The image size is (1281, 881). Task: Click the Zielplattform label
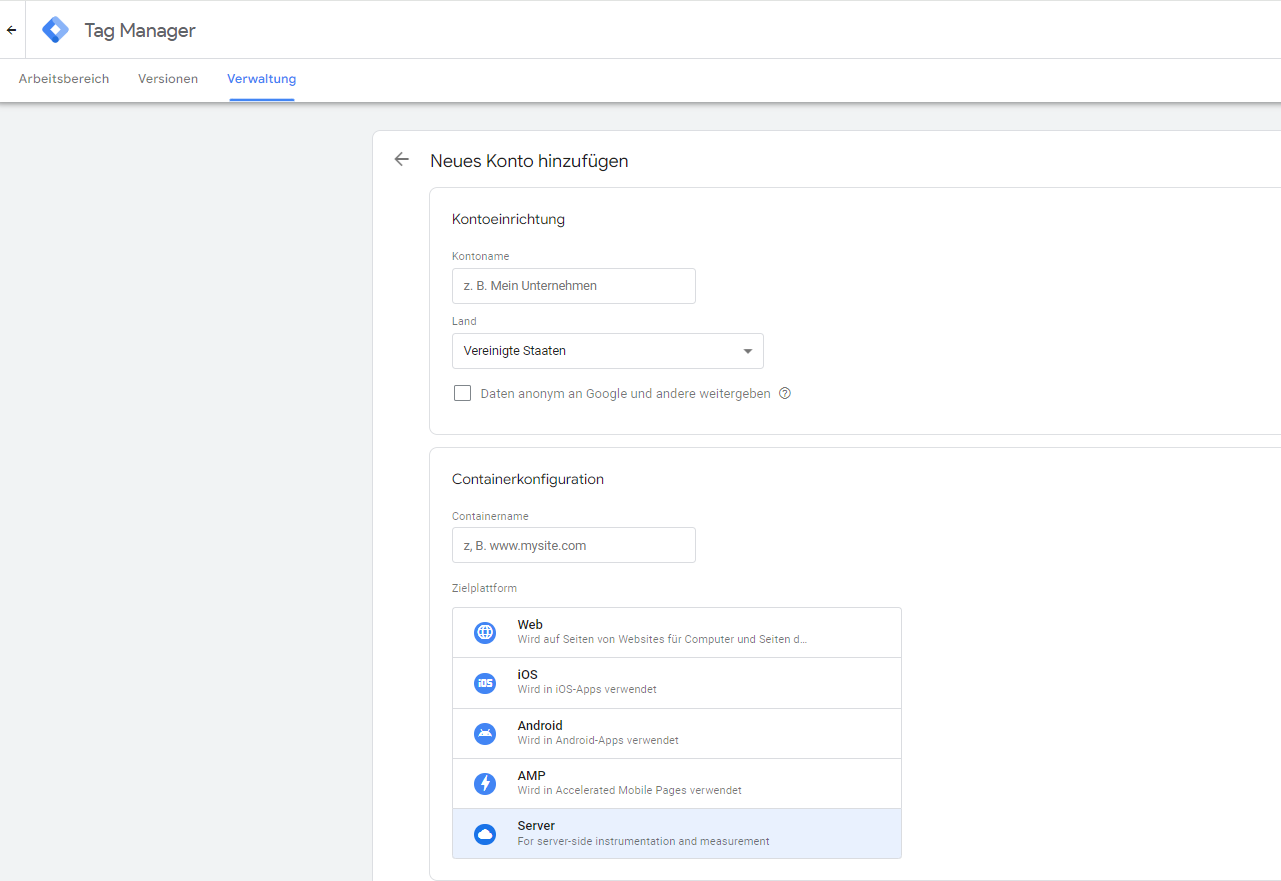pos(484,588)
